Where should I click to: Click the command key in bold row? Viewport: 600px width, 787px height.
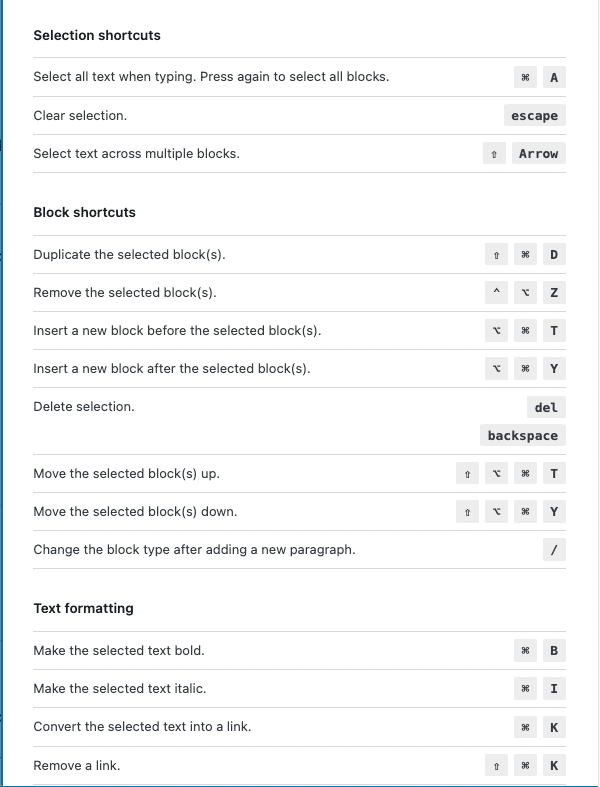[525, 650]
